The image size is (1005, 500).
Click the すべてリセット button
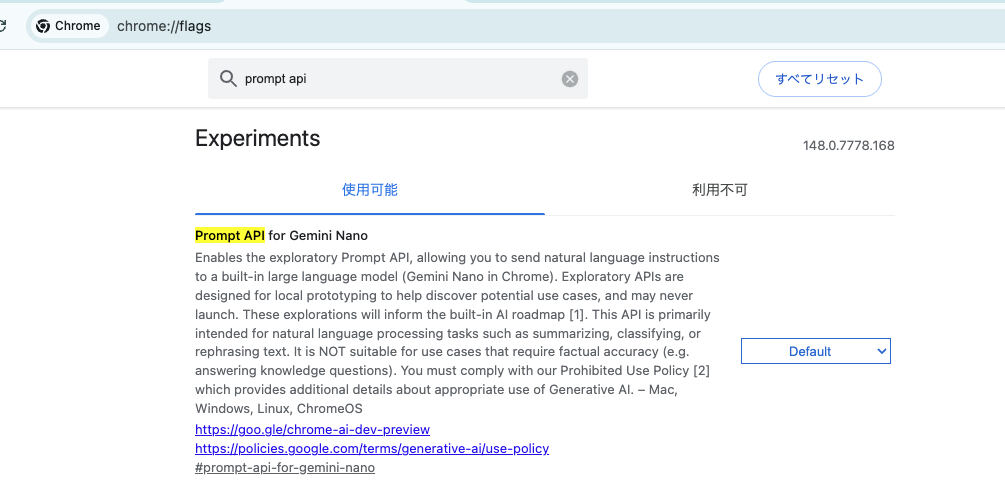pos(820,79)
